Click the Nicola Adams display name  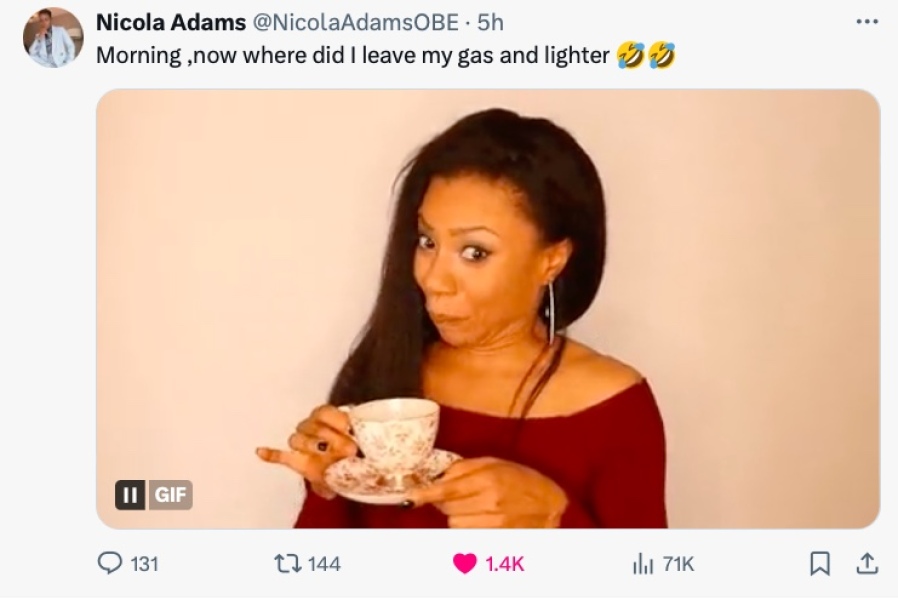pyautogui.click(x=171, y=22)
